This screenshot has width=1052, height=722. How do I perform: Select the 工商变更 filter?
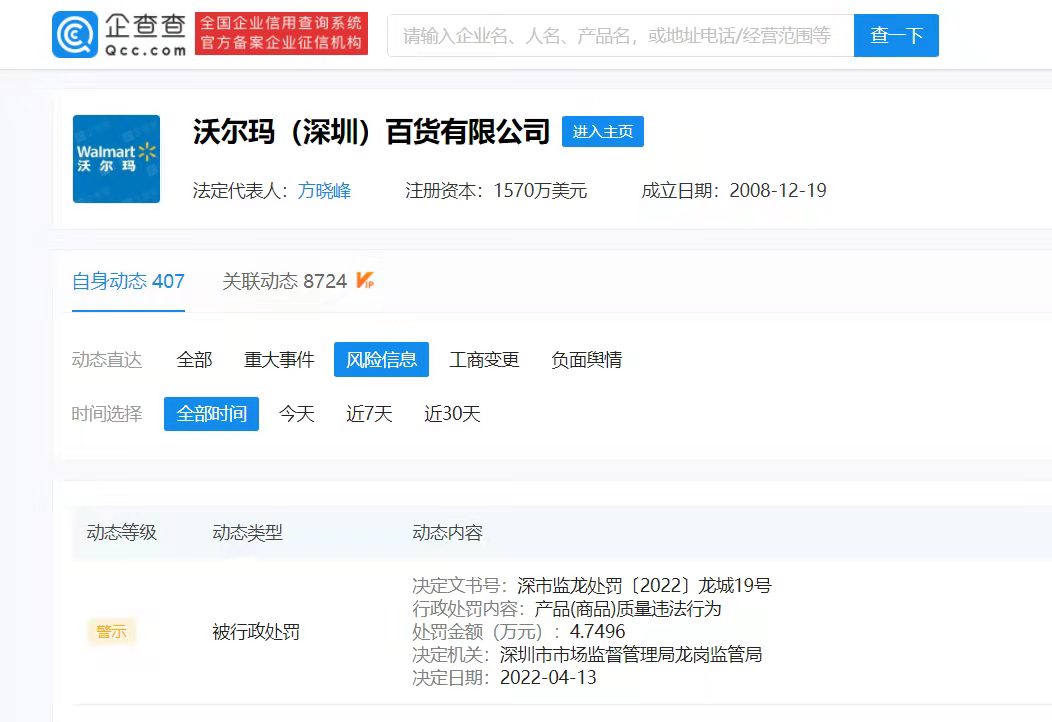[x=484, y=360]
